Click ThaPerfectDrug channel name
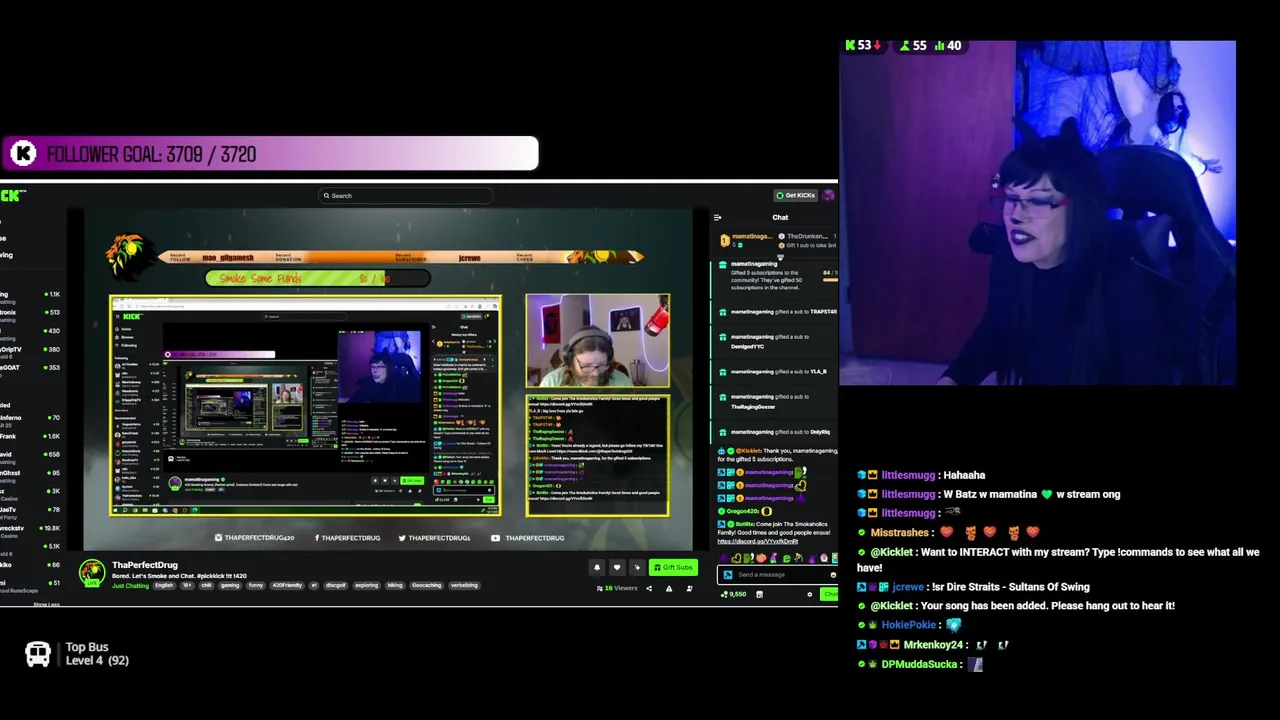This screenshot has height=720, width=1280. point(145,565)
